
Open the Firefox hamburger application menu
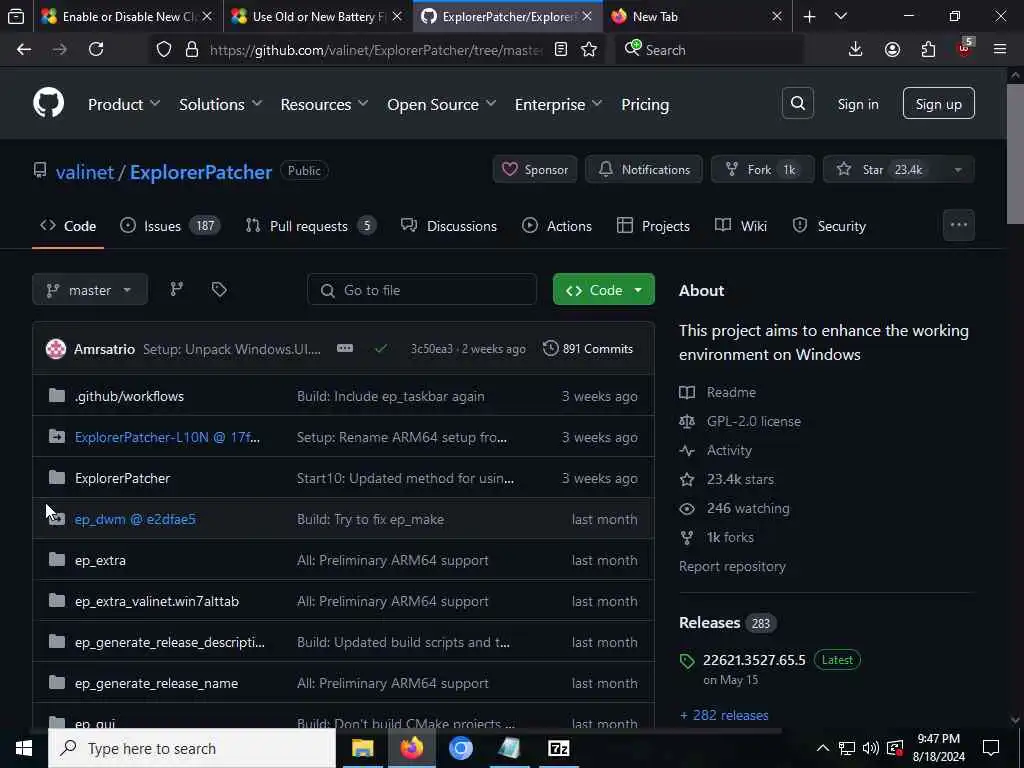pyautogui.click(x=1000, y=49)
